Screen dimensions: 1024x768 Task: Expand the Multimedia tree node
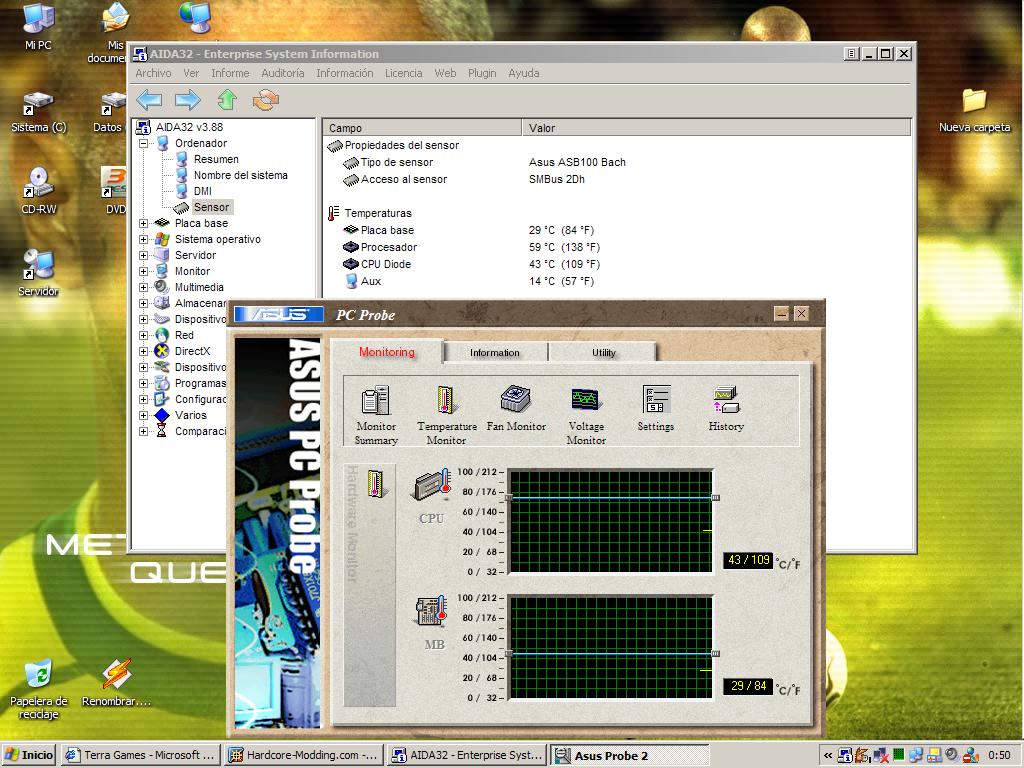(144, 287)
